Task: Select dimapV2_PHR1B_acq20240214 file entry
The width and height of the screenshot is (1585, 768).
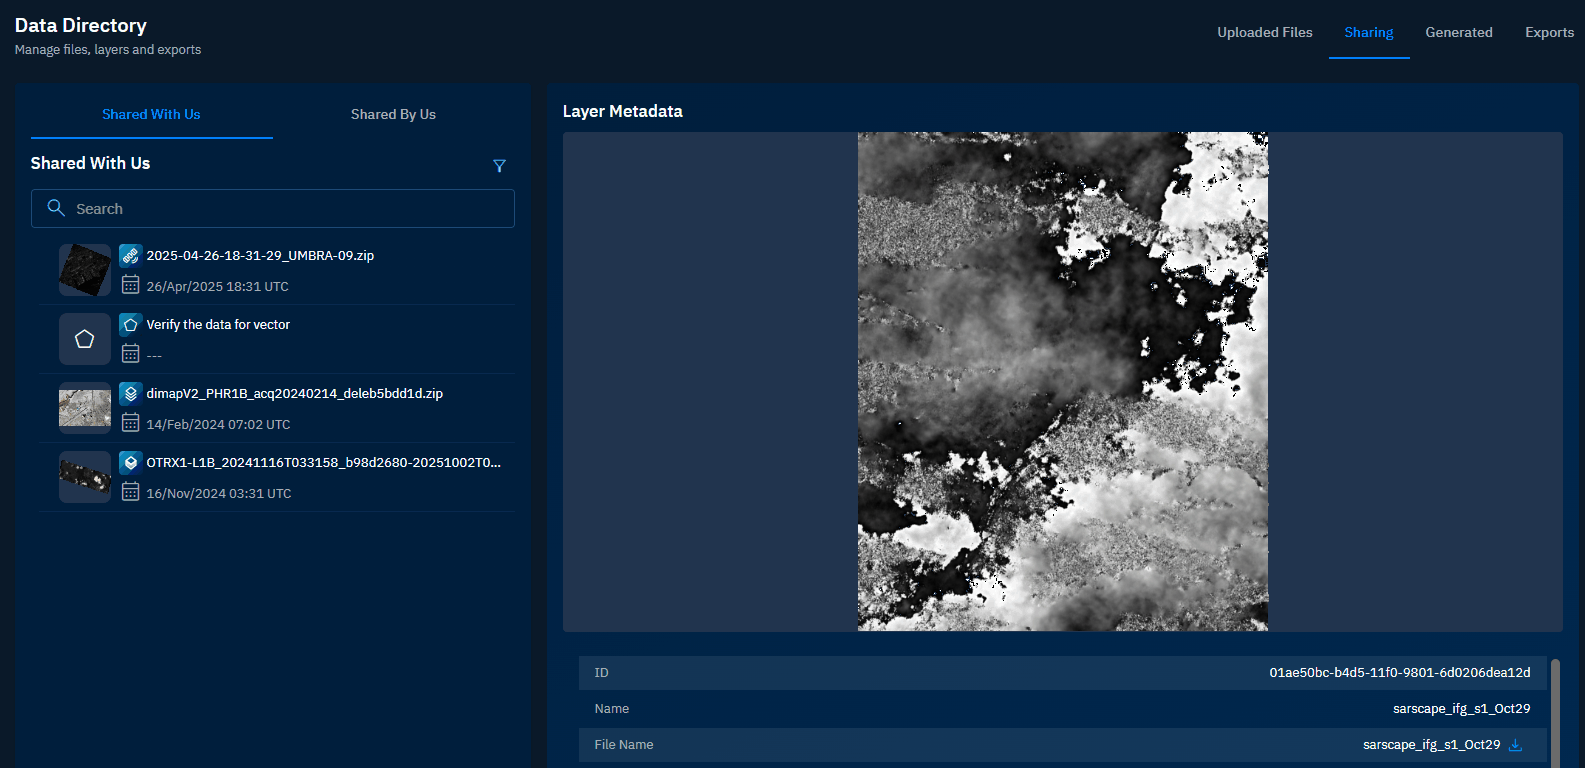Action: coord(294,394)
